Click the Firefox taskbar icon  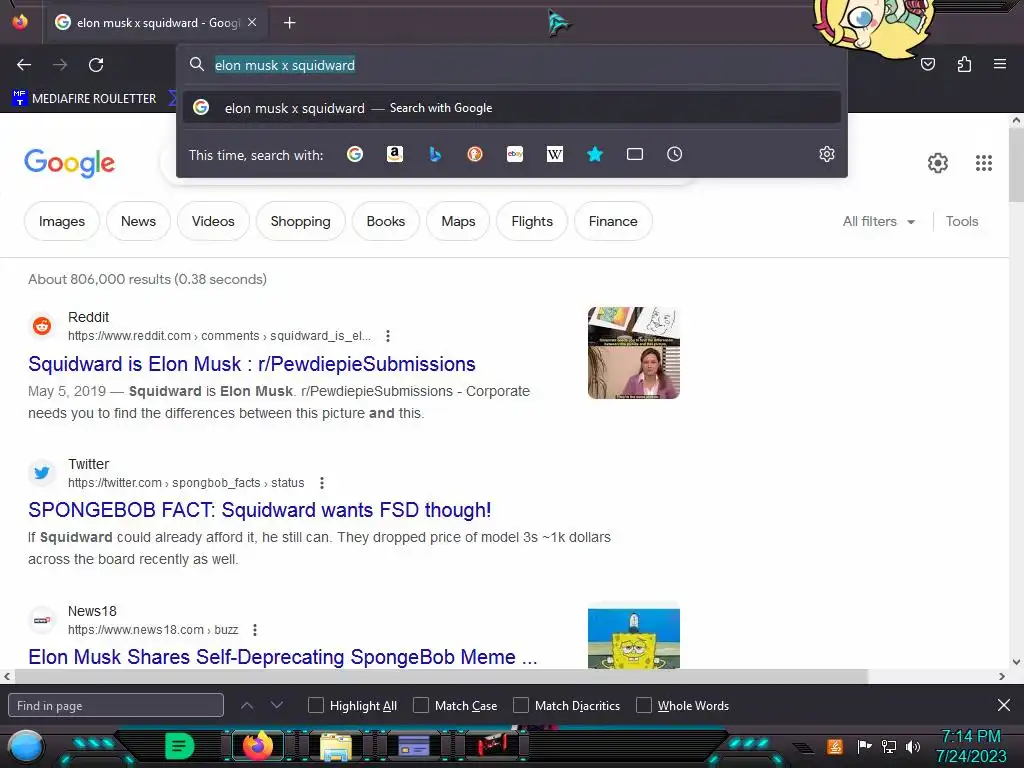[257, 746]
